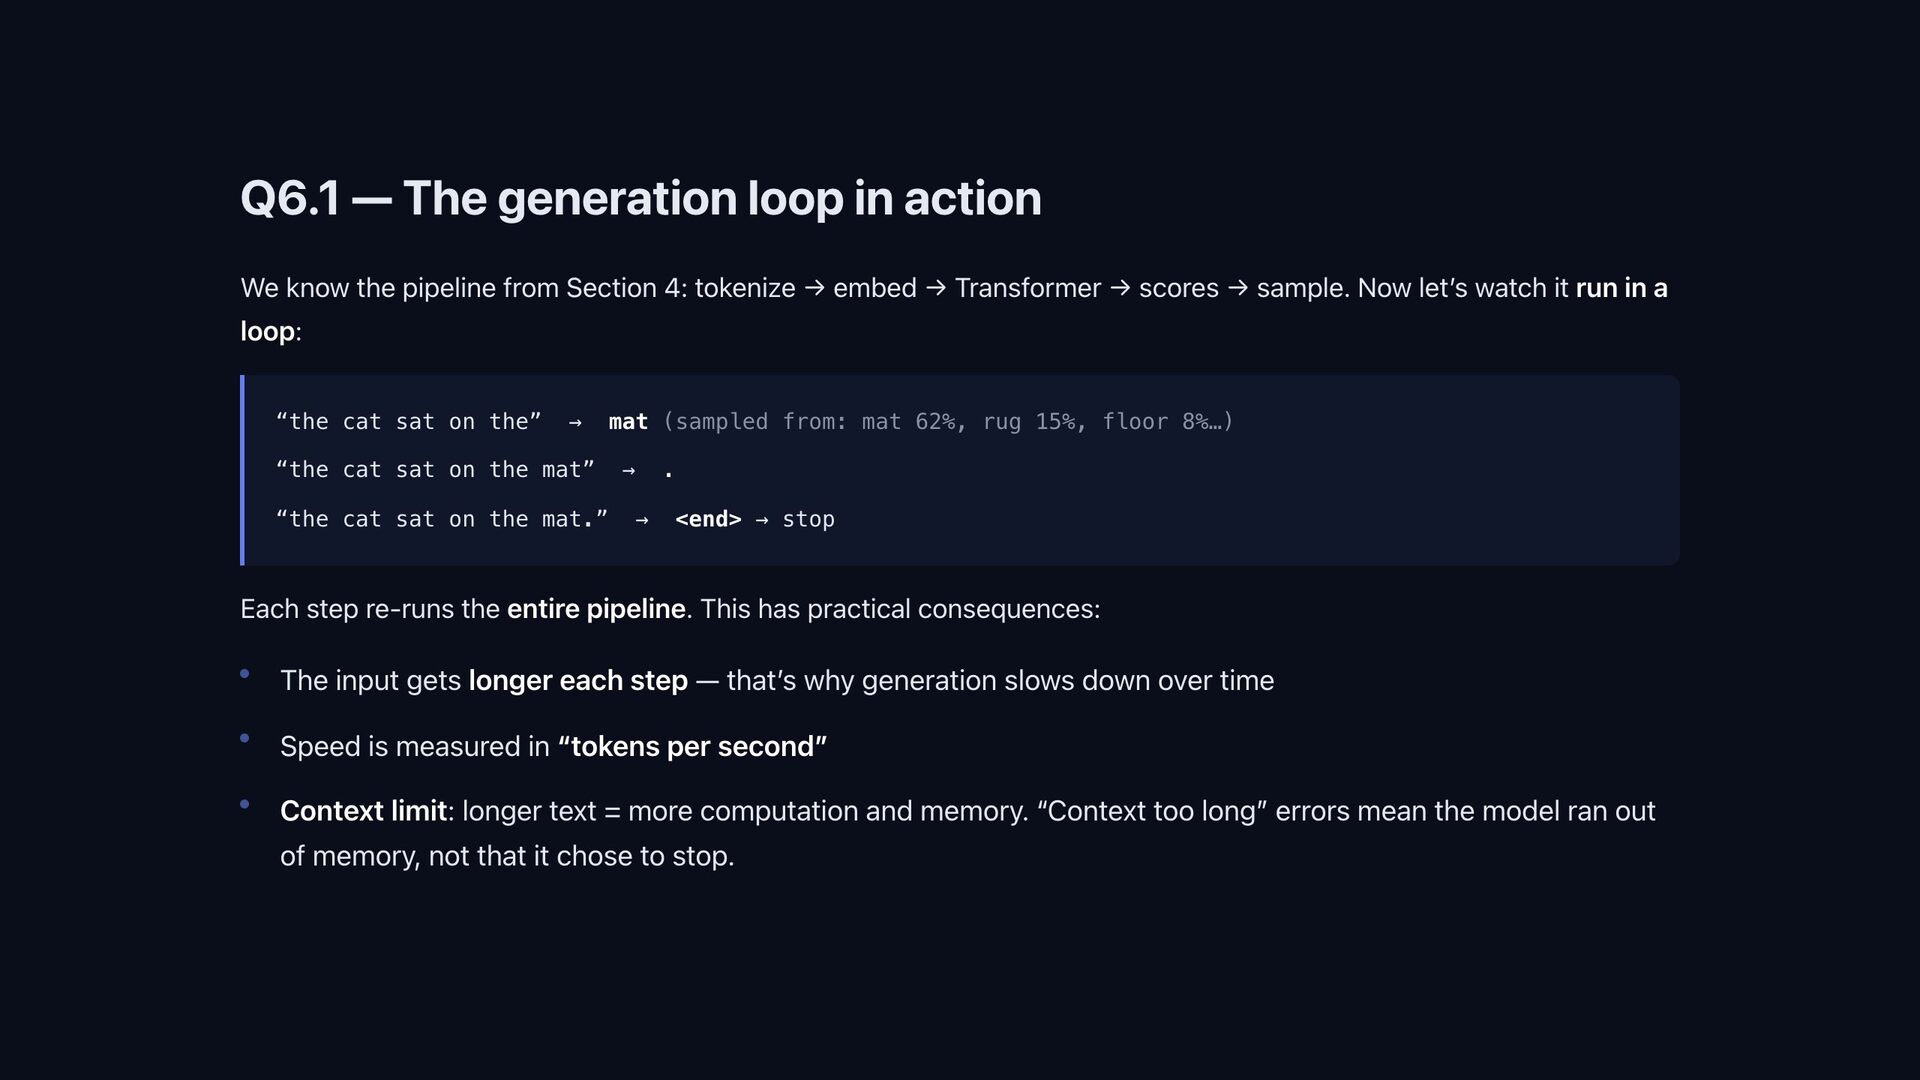Click the second bullet dot before 'Speed is measured'
The image size is (1920, 1080).
tap(244, 739)
